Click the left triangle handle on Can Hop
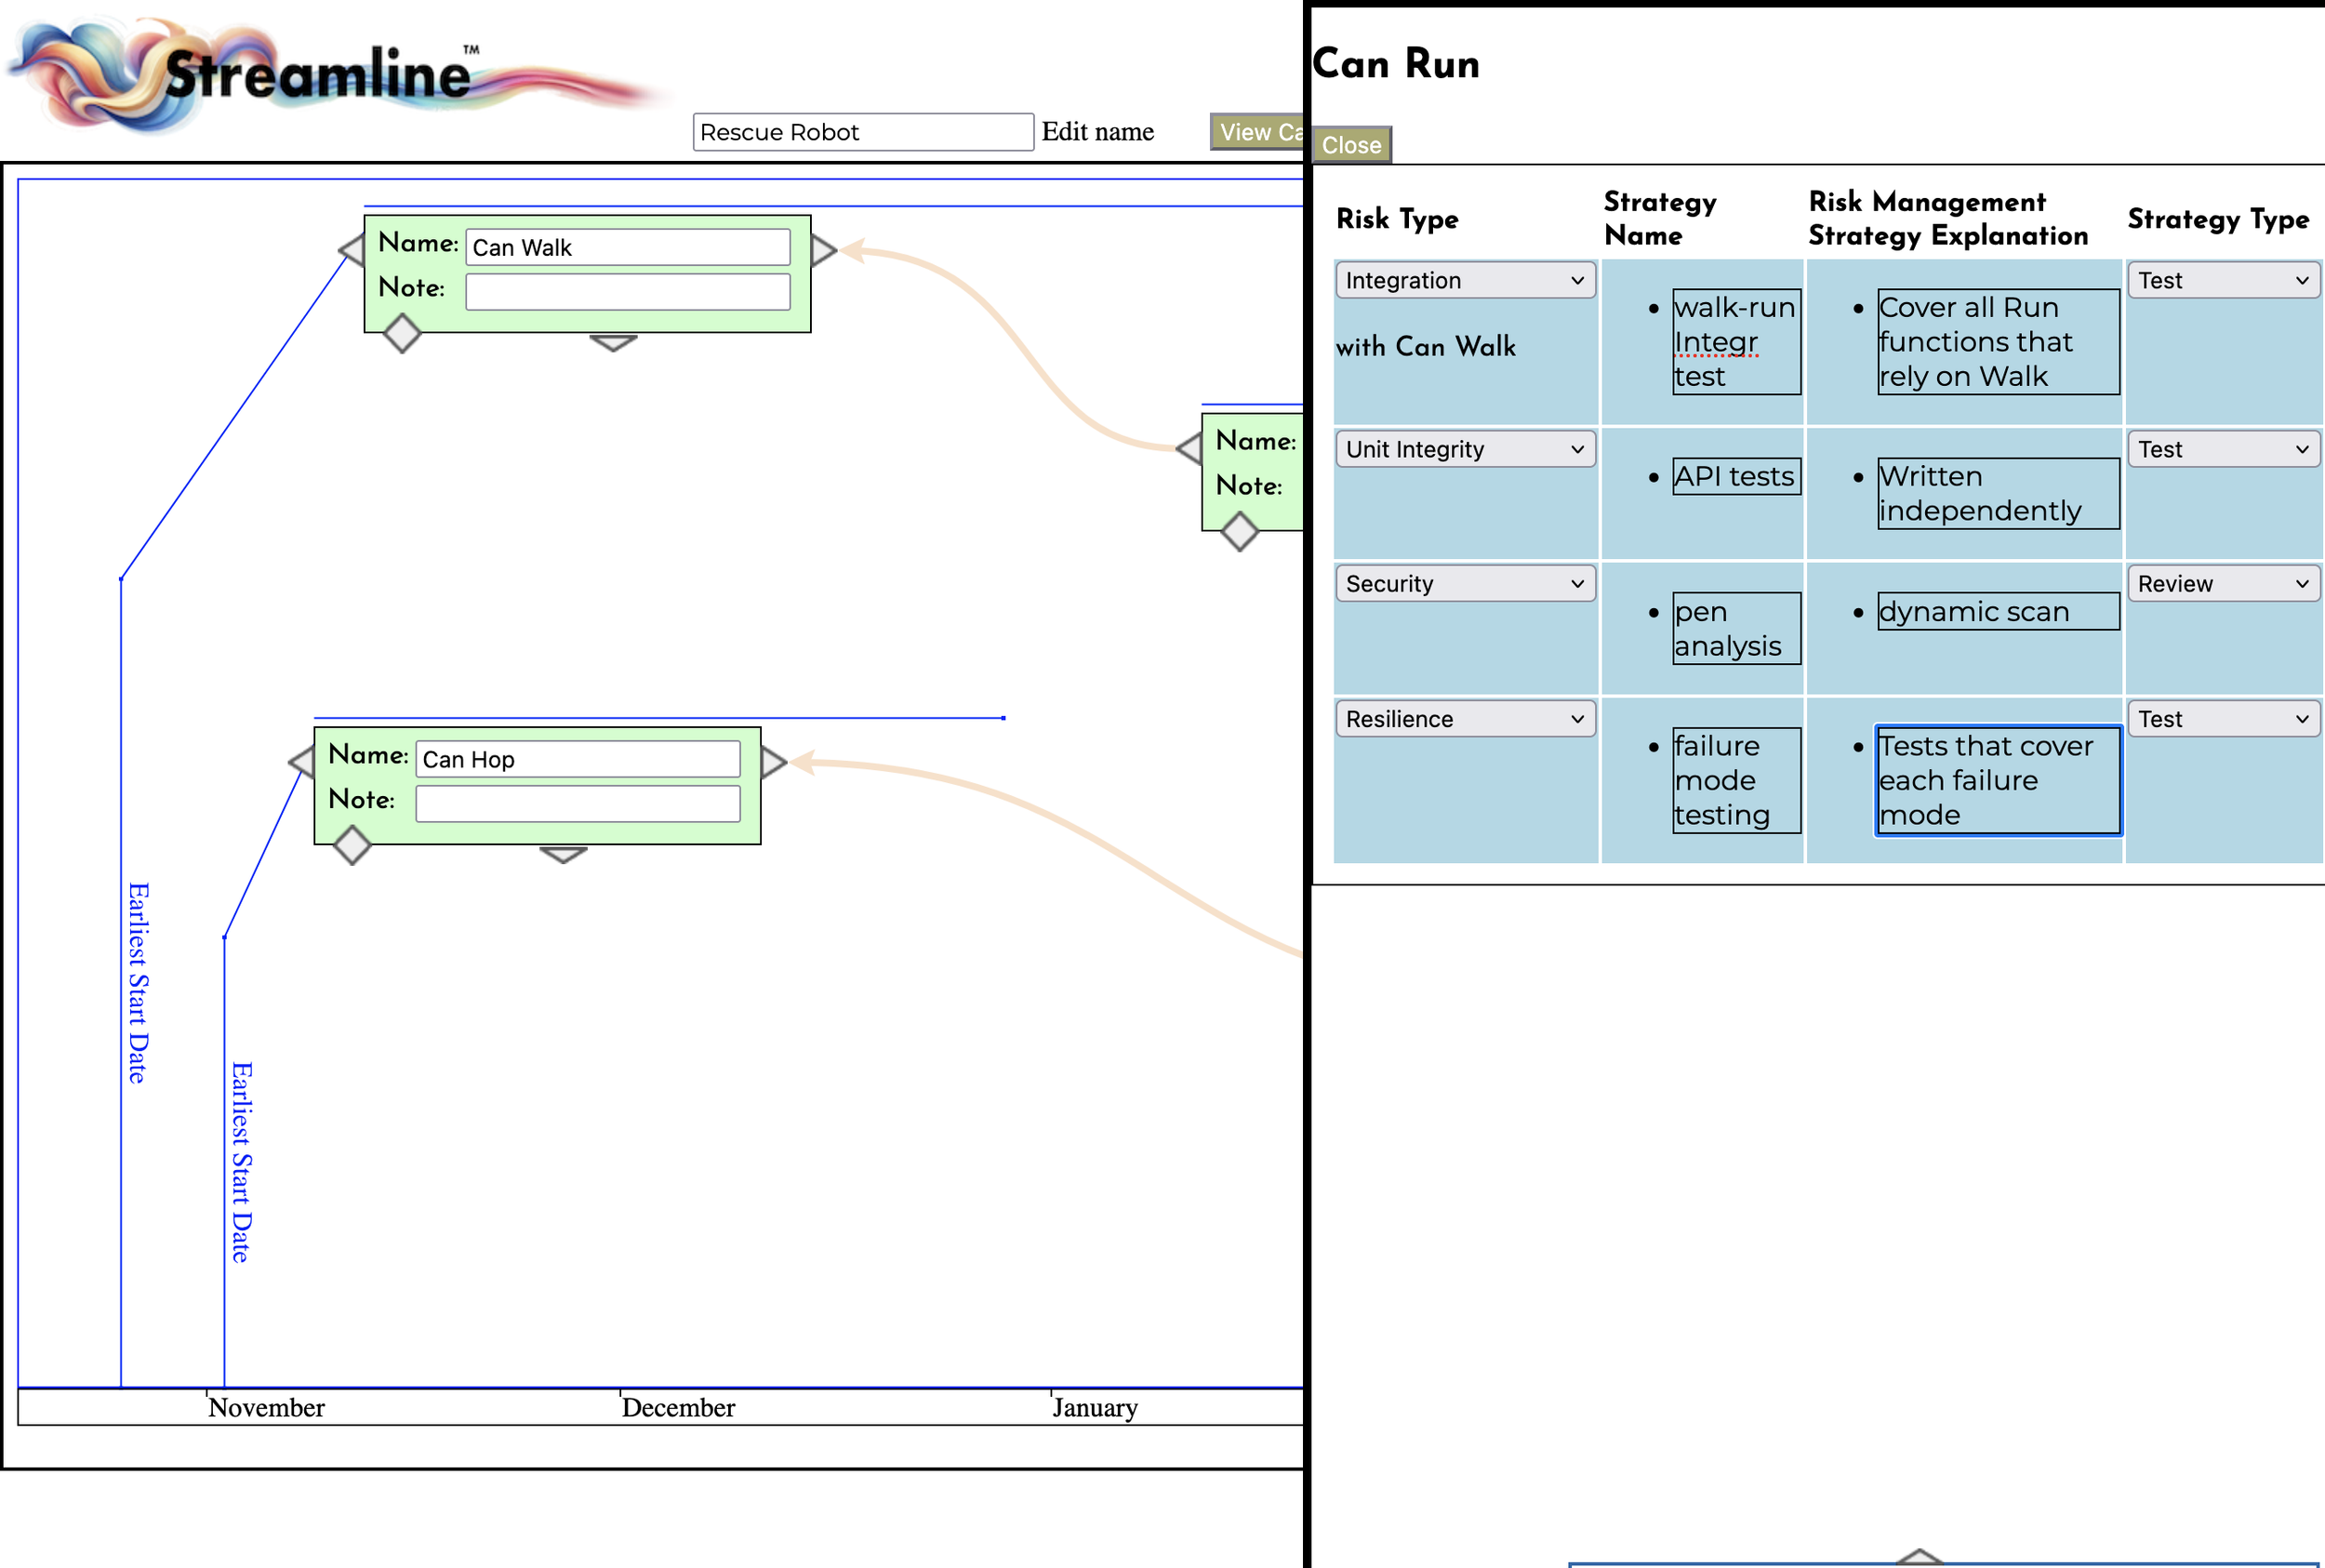This screenshot has width=2325, height=1568. [303, 762]
